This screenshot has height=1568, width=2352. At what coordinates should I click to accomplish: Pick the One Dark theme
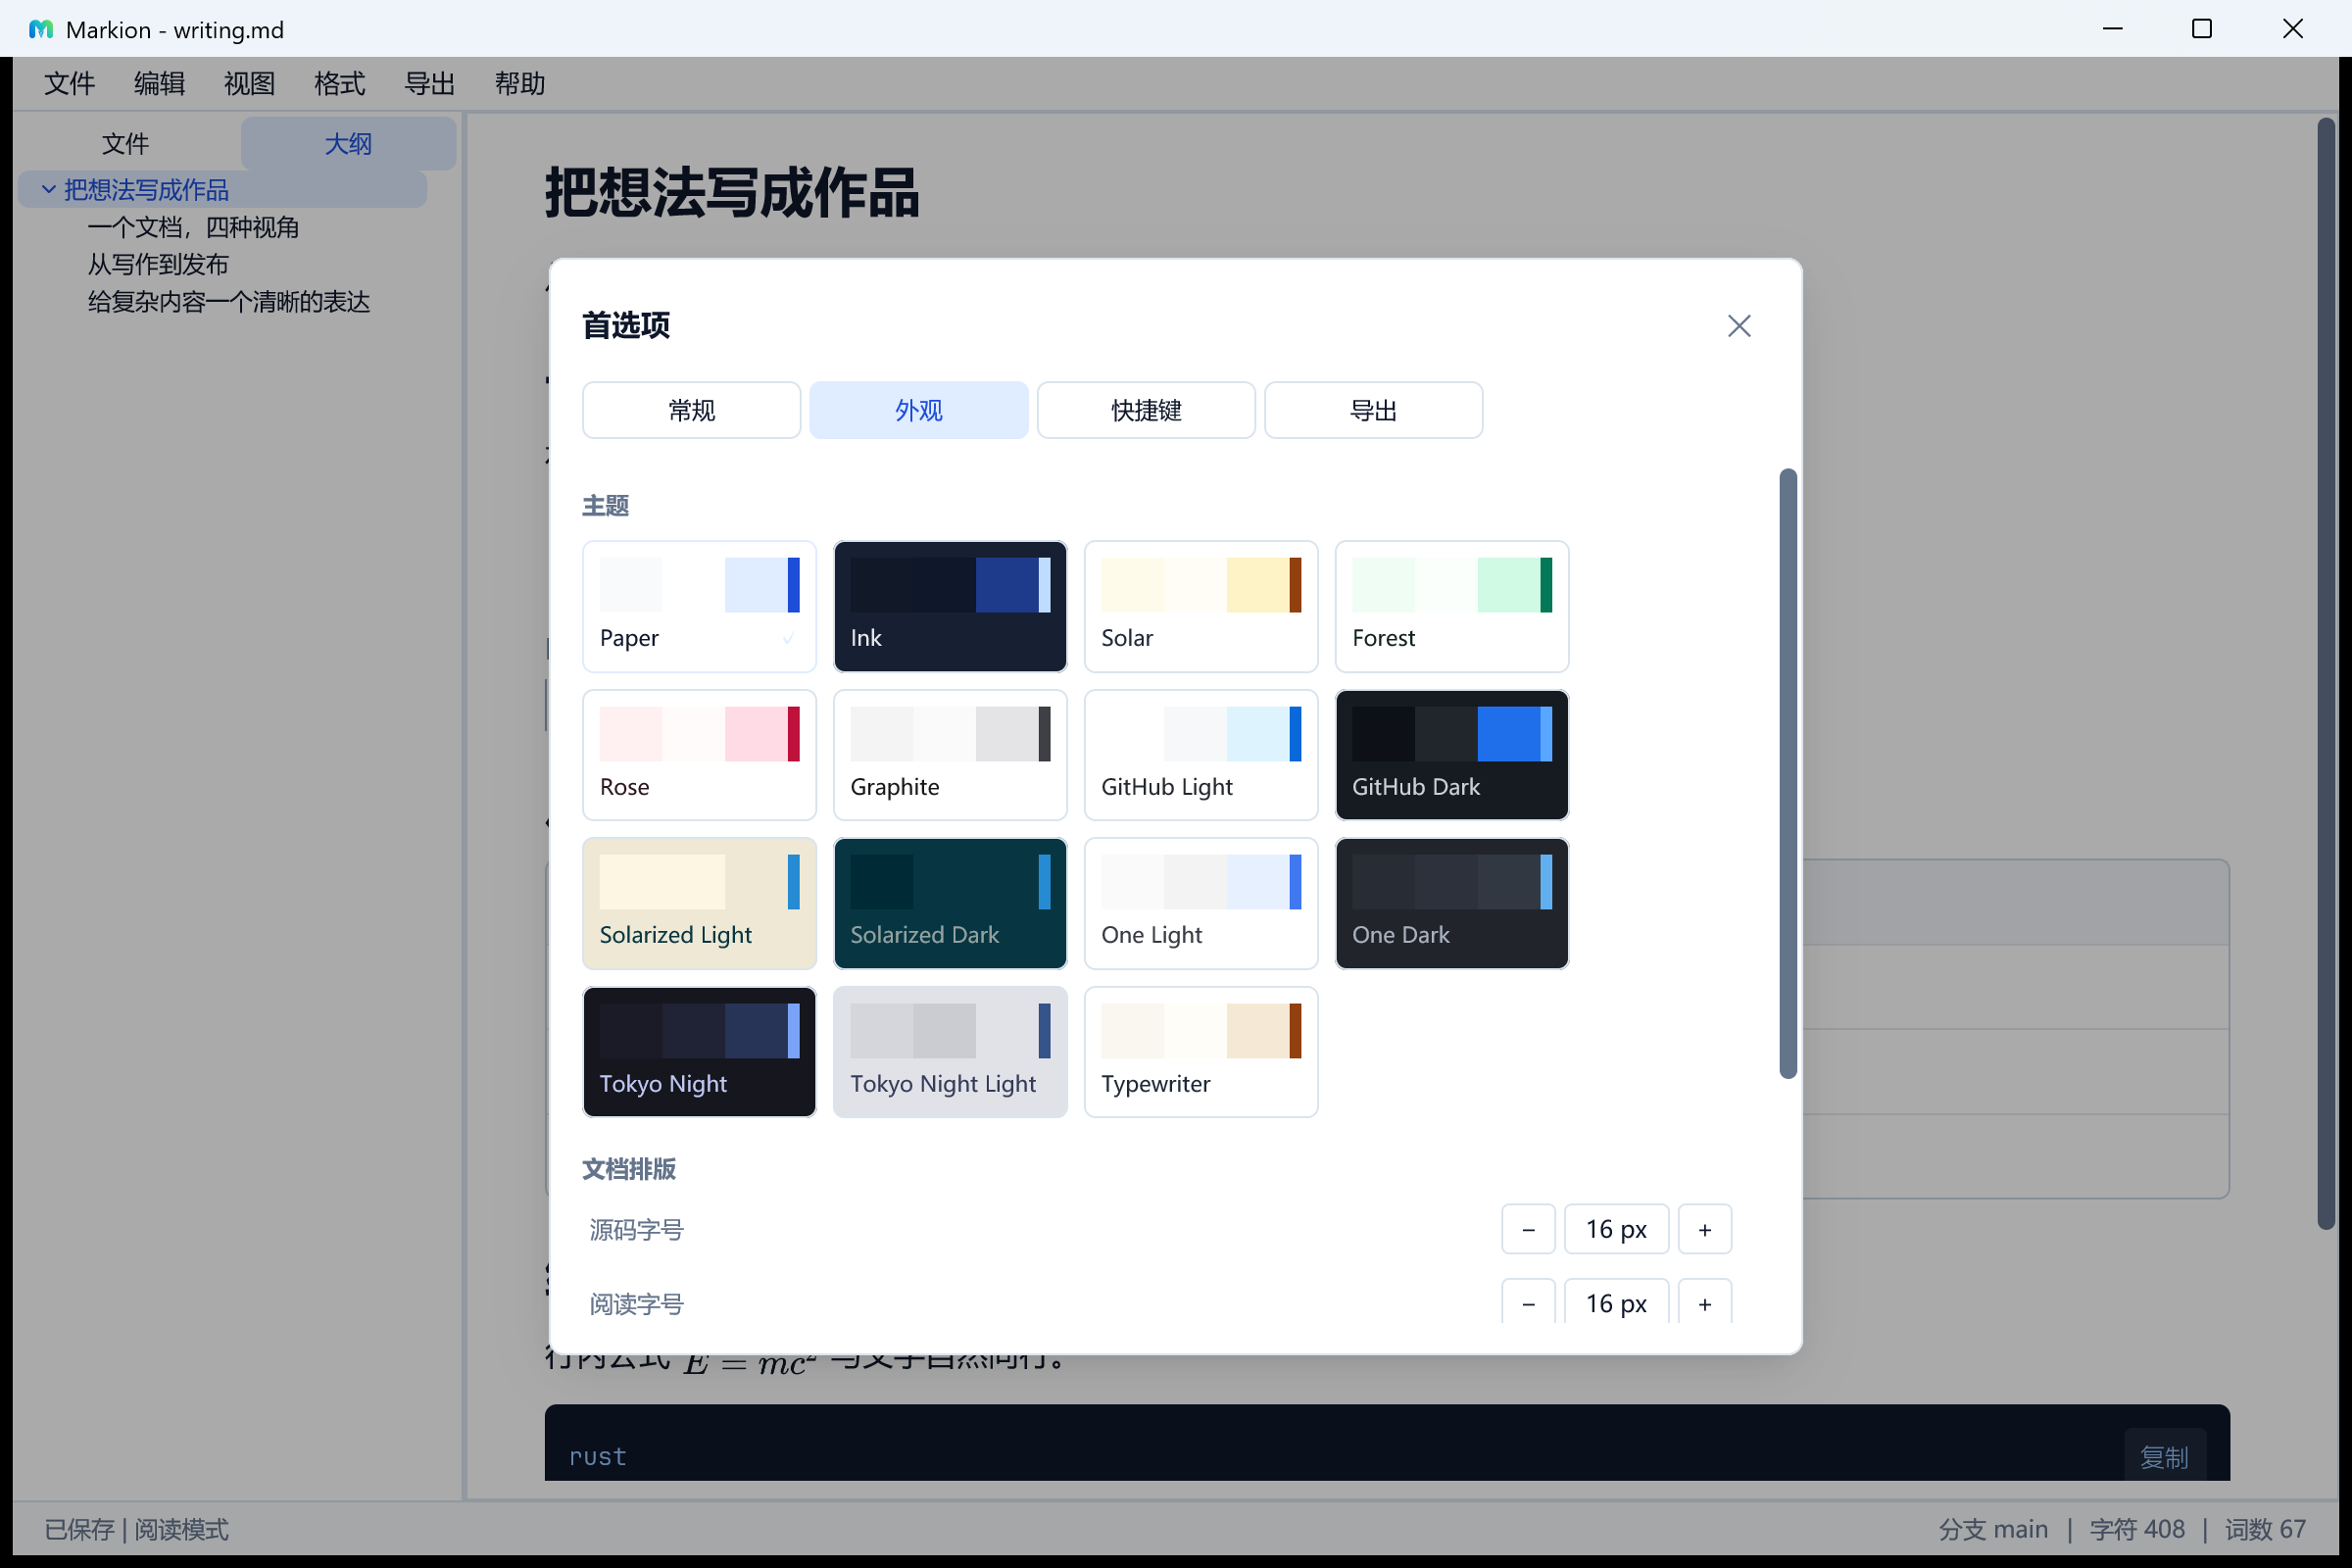[x=1452, y=903]
